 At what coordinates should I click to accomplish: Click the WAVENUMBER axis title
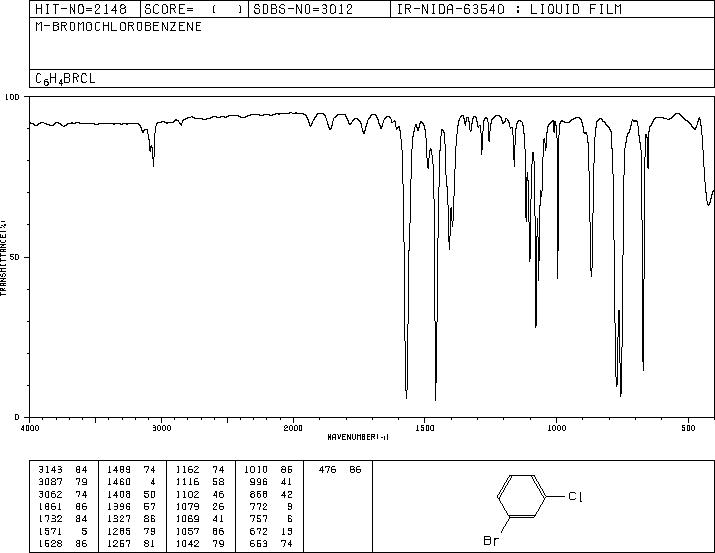coord(358,437)
